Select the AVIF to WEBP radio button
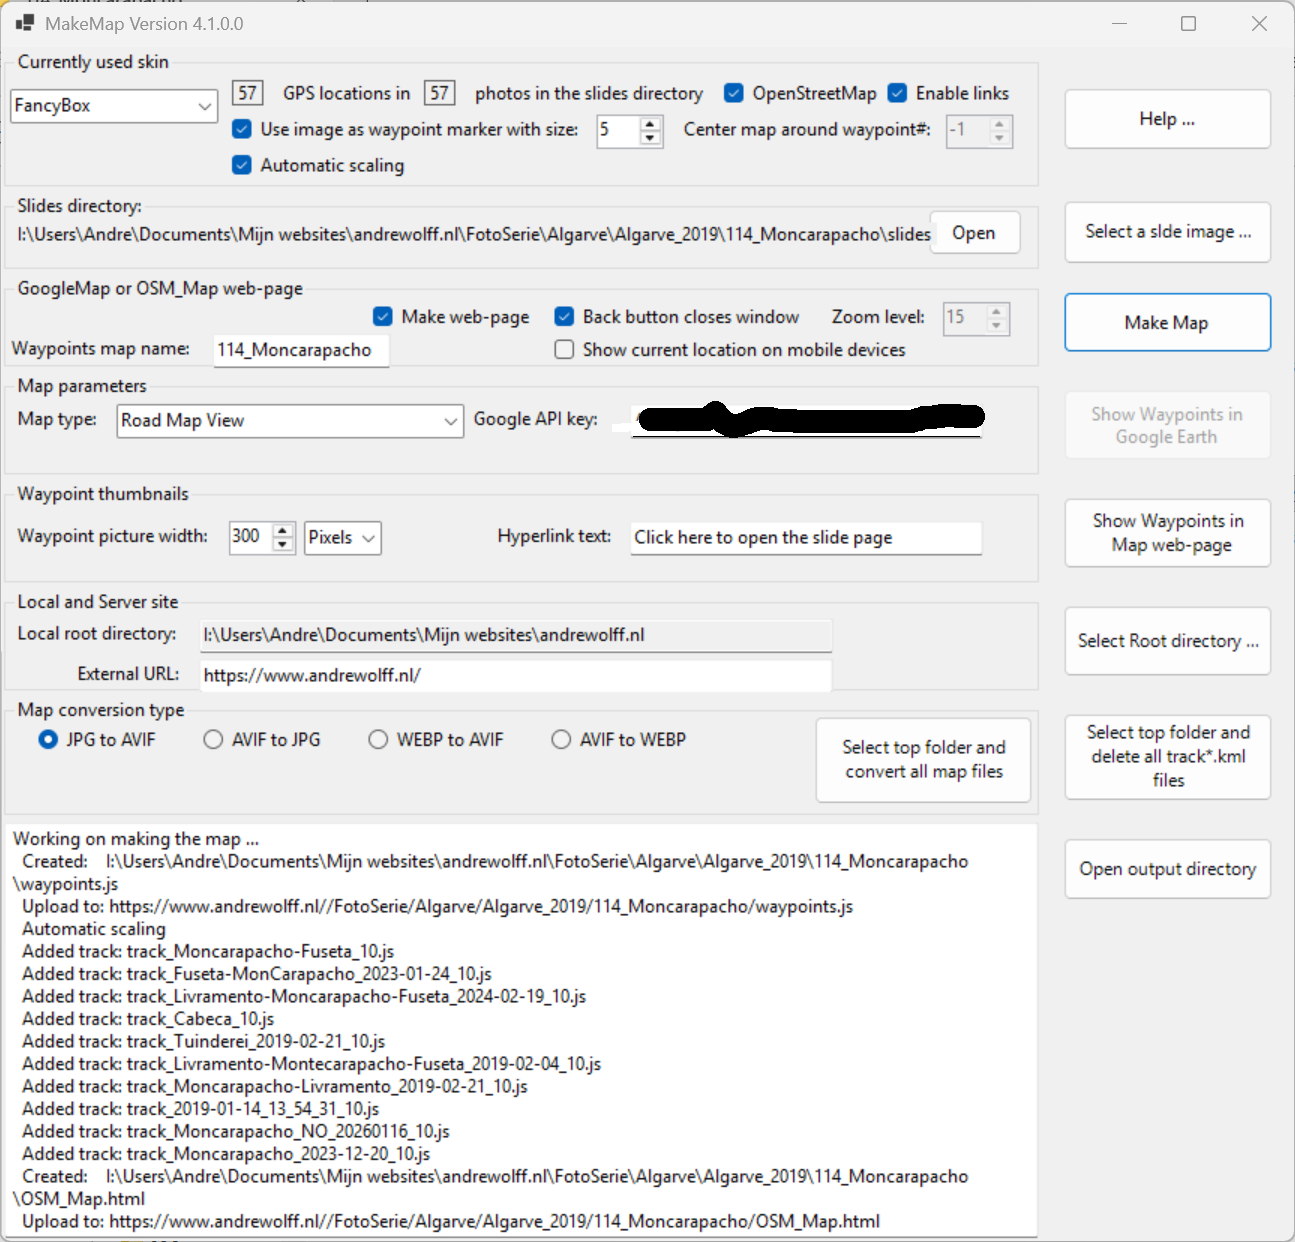1295x1242 pixels. pos(561,740)
